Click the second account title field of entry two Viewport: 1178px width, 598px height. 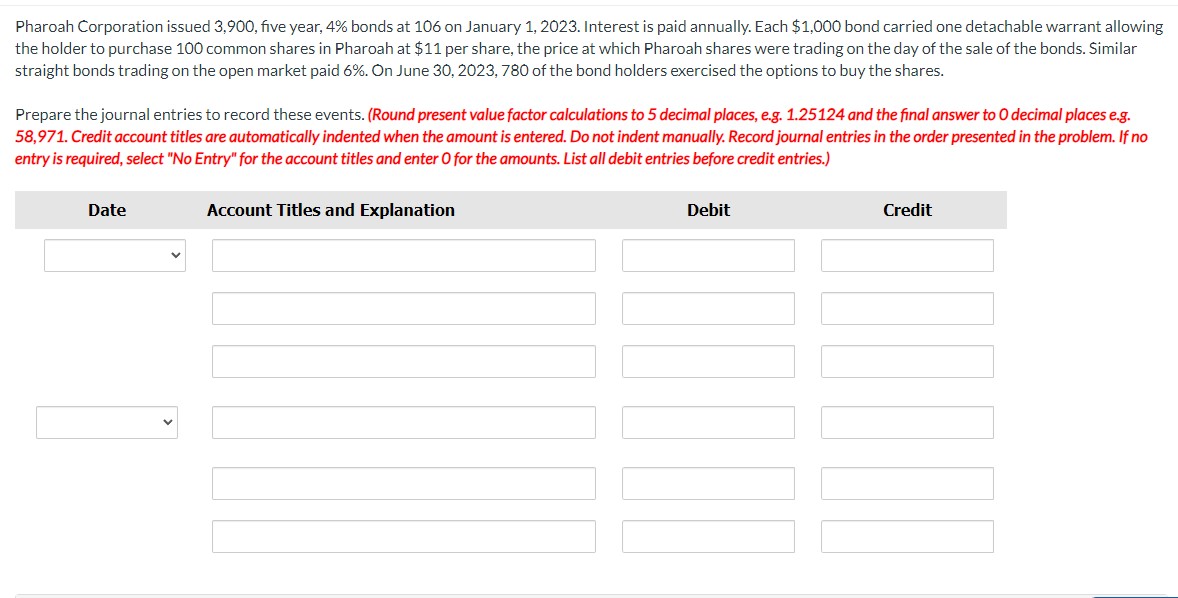click(x=403, y=483)
